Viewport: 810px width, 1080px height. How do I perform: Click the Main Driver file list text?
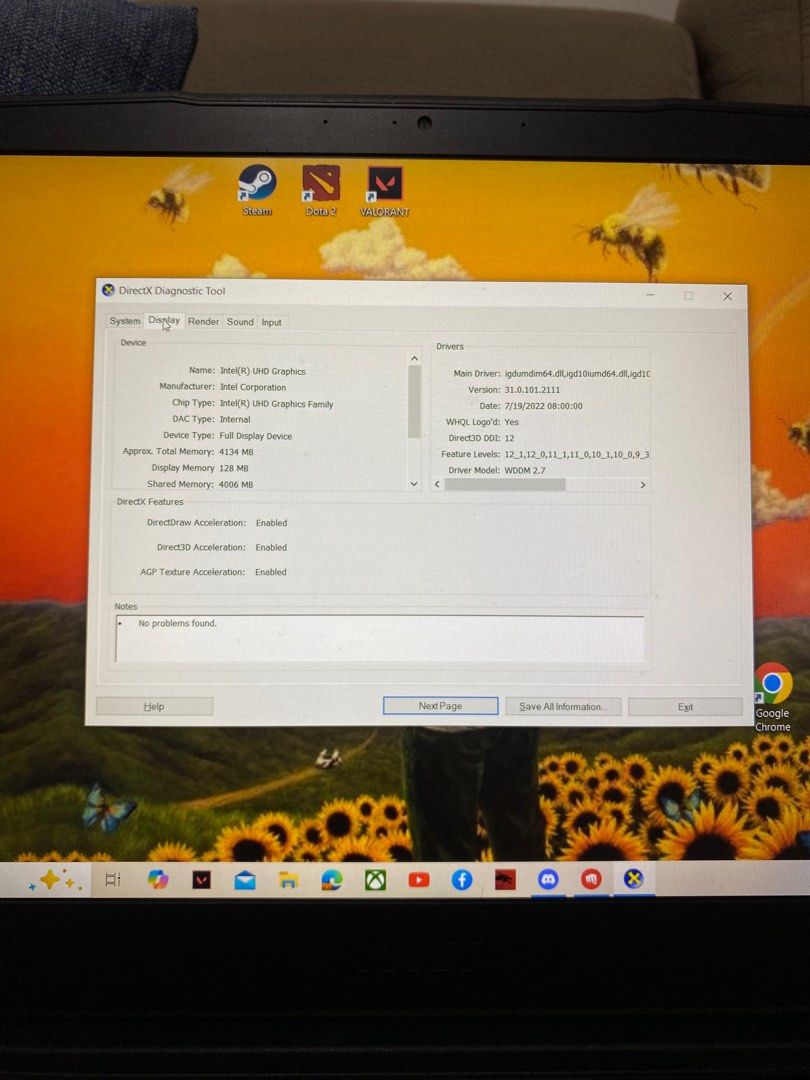pos(577,373)
